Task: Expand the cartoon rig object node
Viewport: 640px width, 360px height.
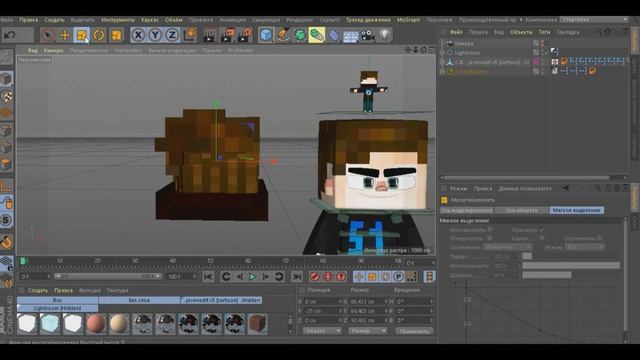Action: coord(442,62)
